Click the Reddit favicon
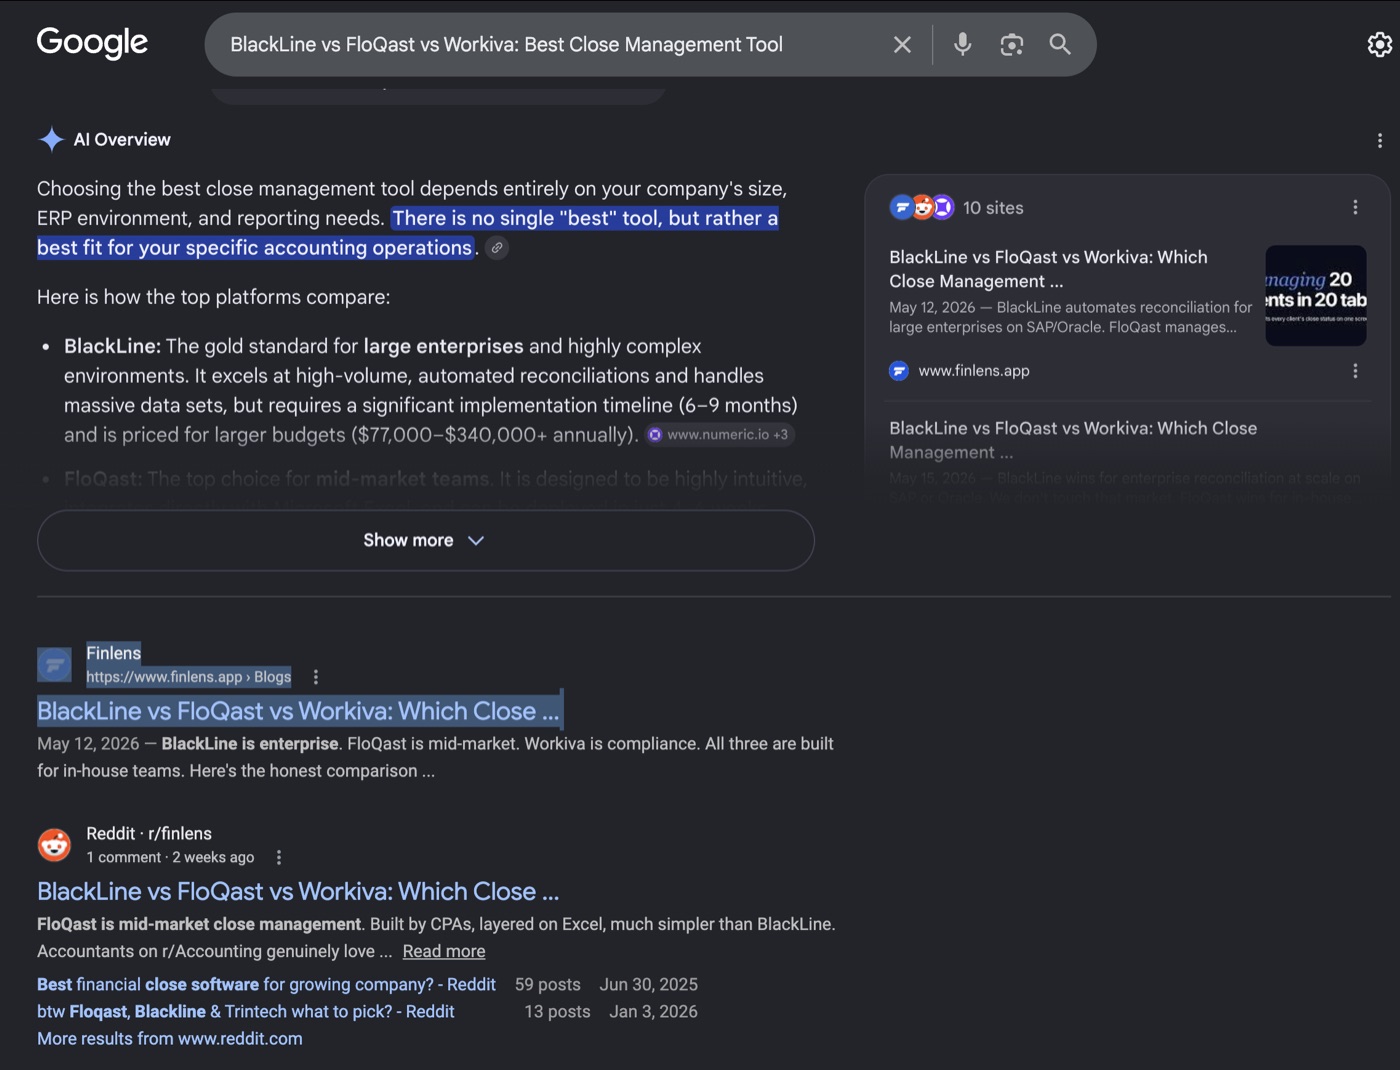The height and width of the screenshot is (1070, 1400). (54, 845)
